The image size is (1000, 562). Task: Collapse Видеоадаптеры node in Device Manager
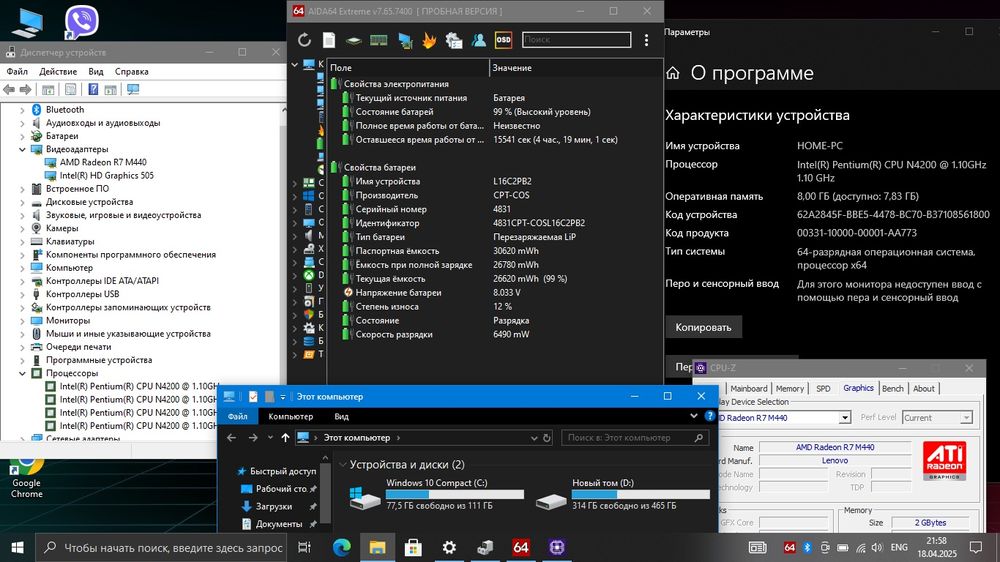[x=22, y=149]
